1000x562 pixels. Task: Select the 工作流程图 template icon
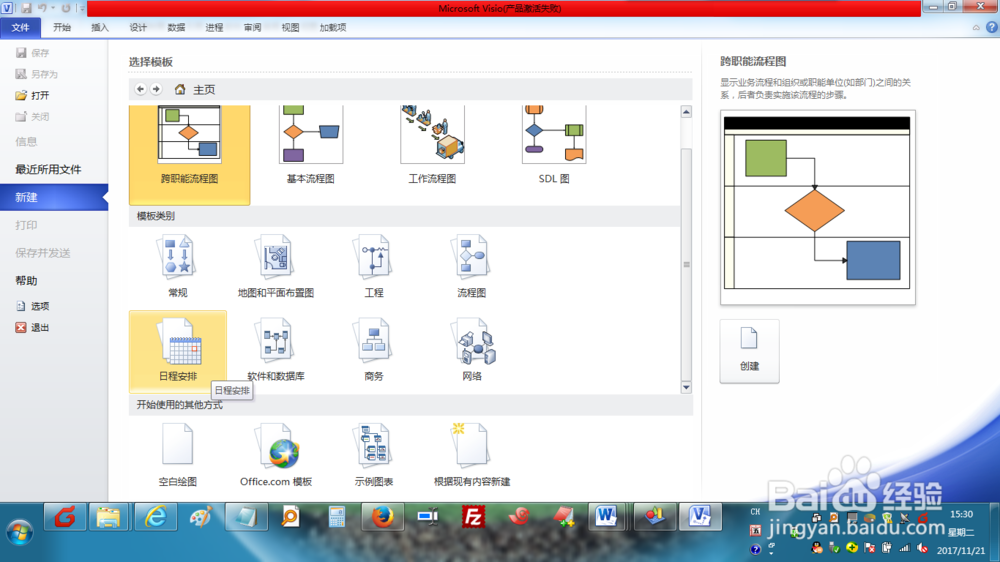pos(432,134)
